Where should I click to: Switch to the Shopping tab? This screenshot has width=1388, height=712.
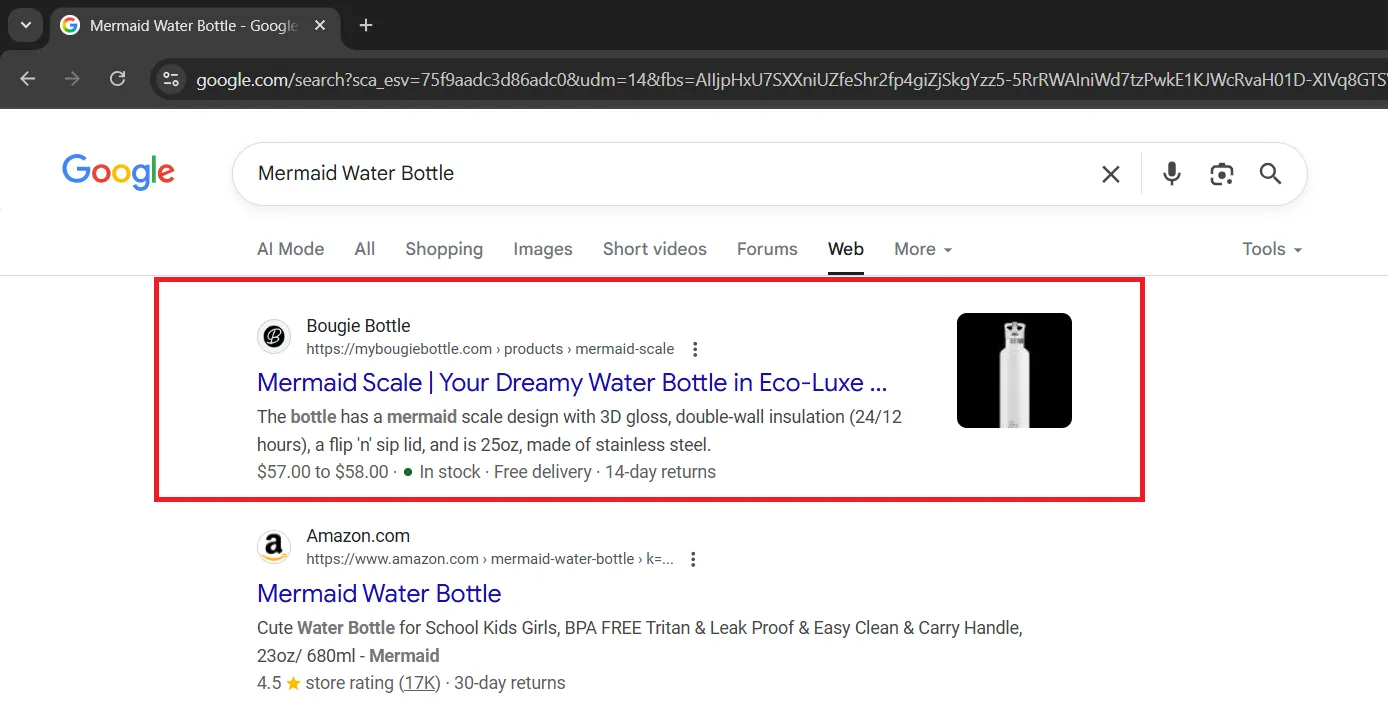click(x=444, y=249)
